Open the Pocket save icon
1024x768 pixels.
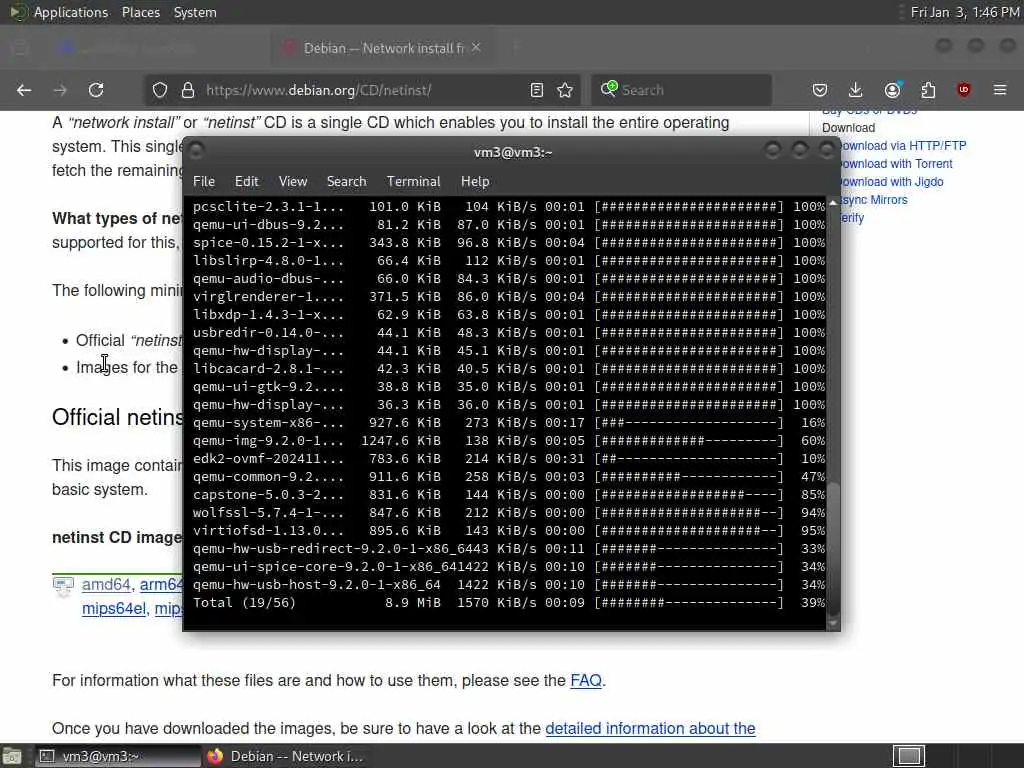[820, 90]
